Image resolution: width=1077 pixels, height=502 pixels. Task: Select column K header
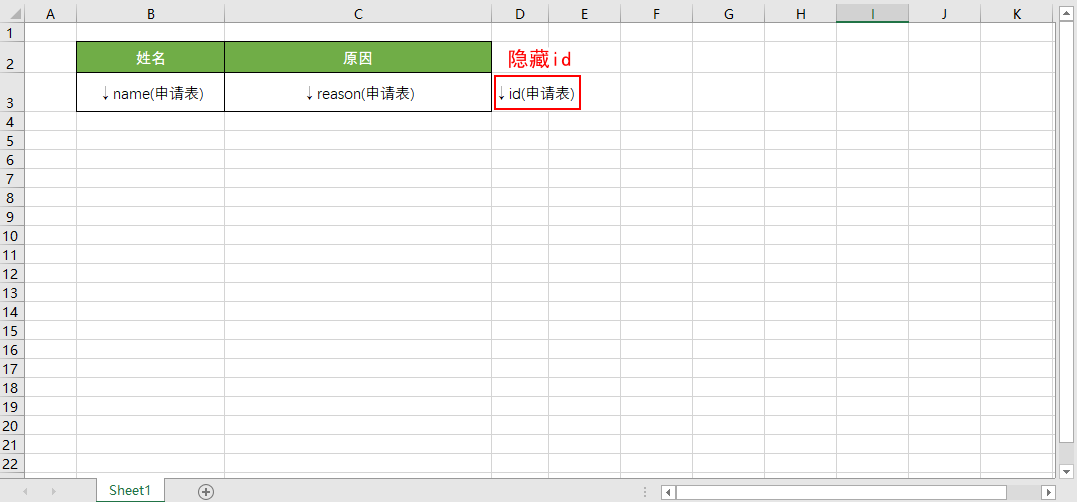point(1017,13)
